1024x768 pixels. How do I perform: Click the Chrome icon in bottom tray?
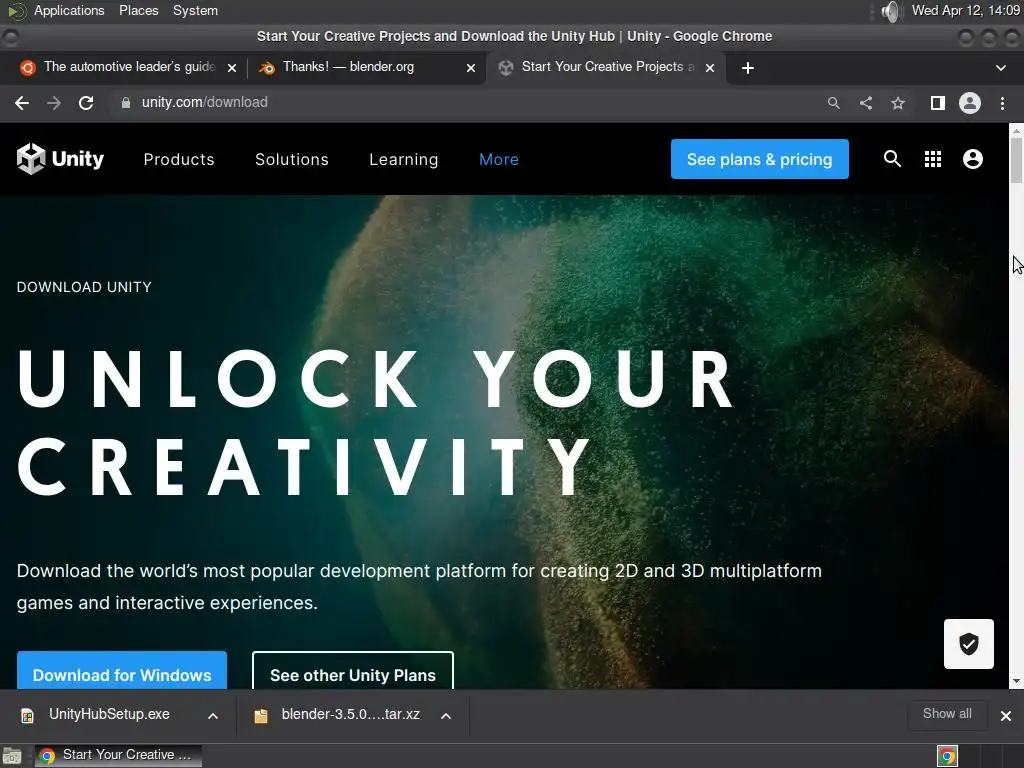(947, 756)
